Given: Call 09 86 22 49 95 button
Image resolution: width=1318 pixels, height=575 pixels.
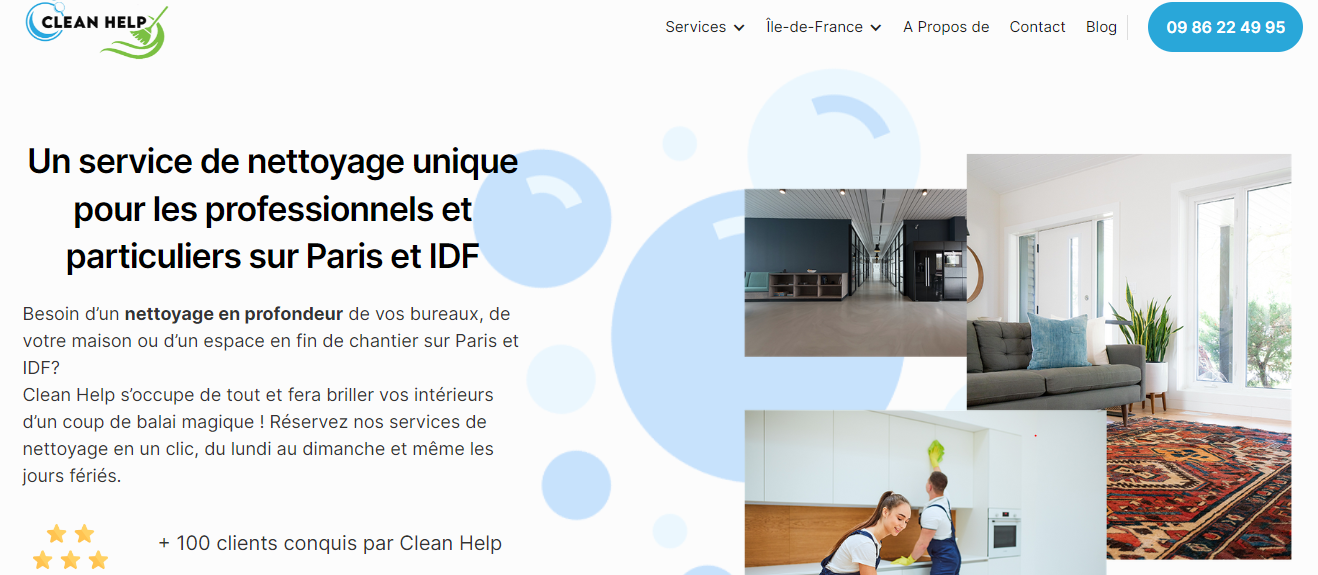Looking at the screenshot, I should pos(1225,27).
